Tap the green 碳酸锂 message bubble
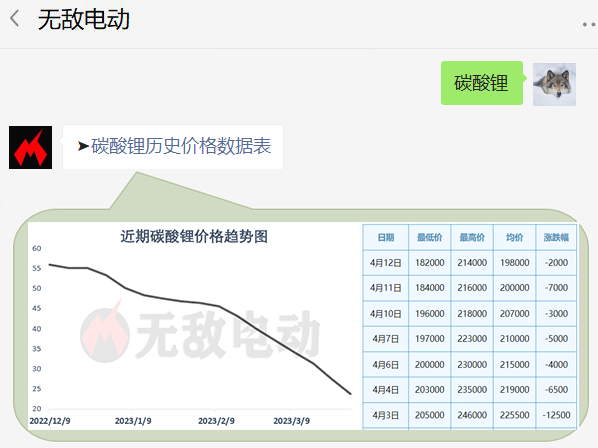This screenshot has width=598, height=448. (482, 83)
